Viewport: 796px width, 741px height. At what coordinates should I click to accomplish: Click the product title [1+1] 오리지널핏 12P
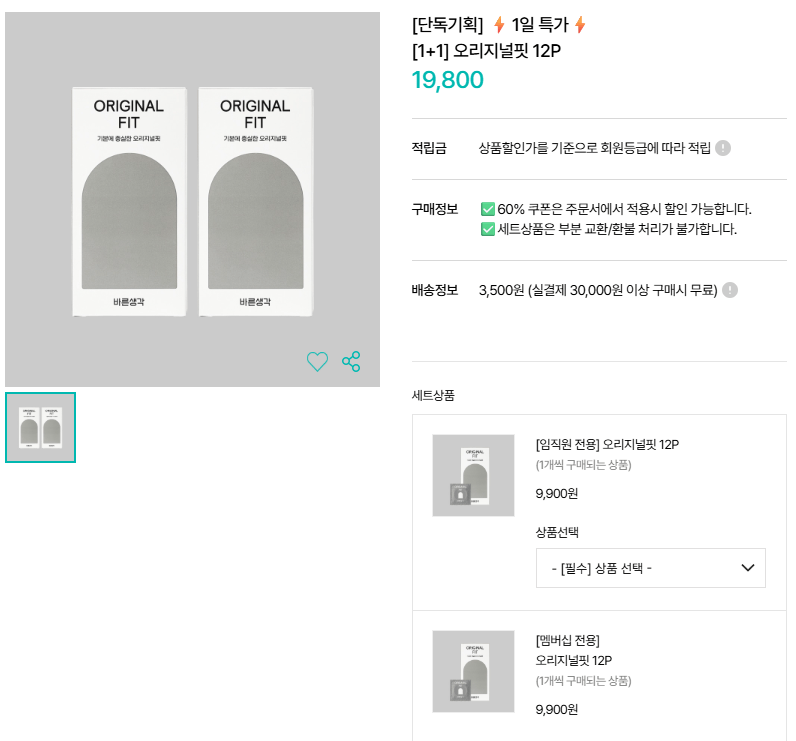tap(486, 51)
